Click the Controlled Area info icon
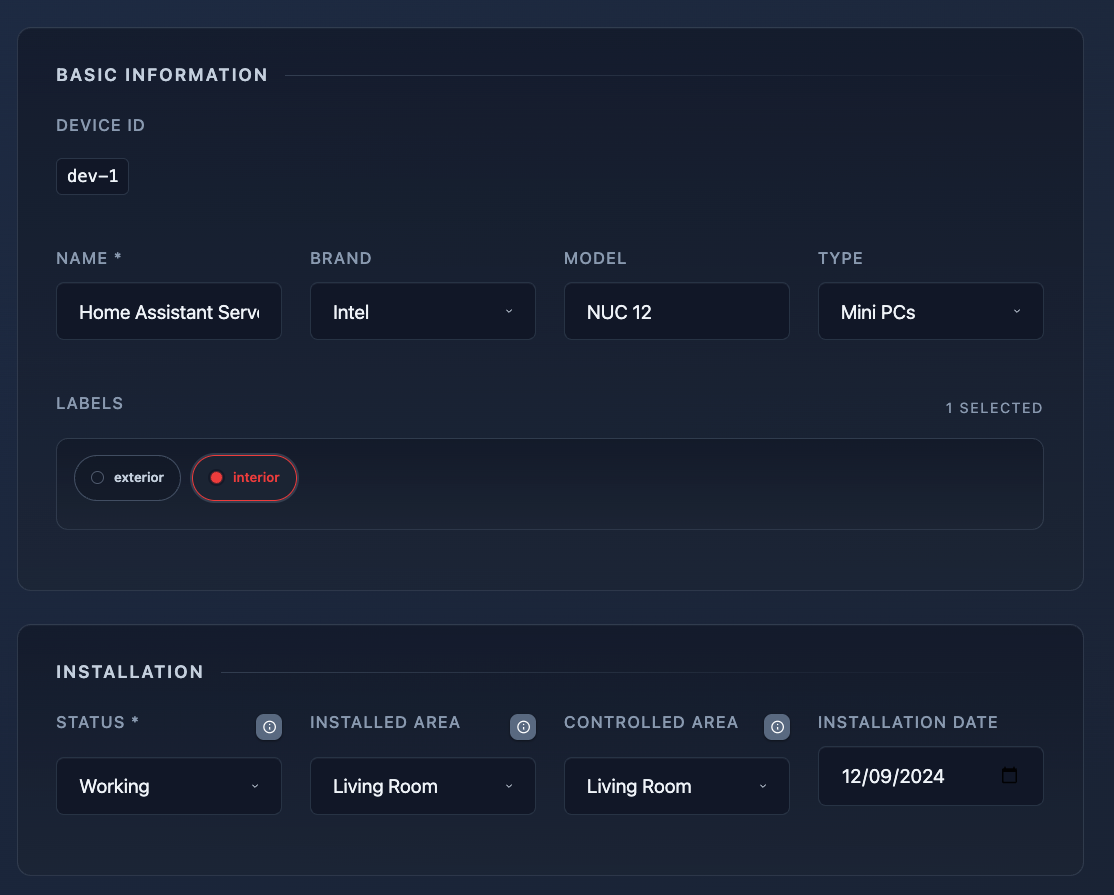The width and height of the screenshot is (1114, 895). 777,727
